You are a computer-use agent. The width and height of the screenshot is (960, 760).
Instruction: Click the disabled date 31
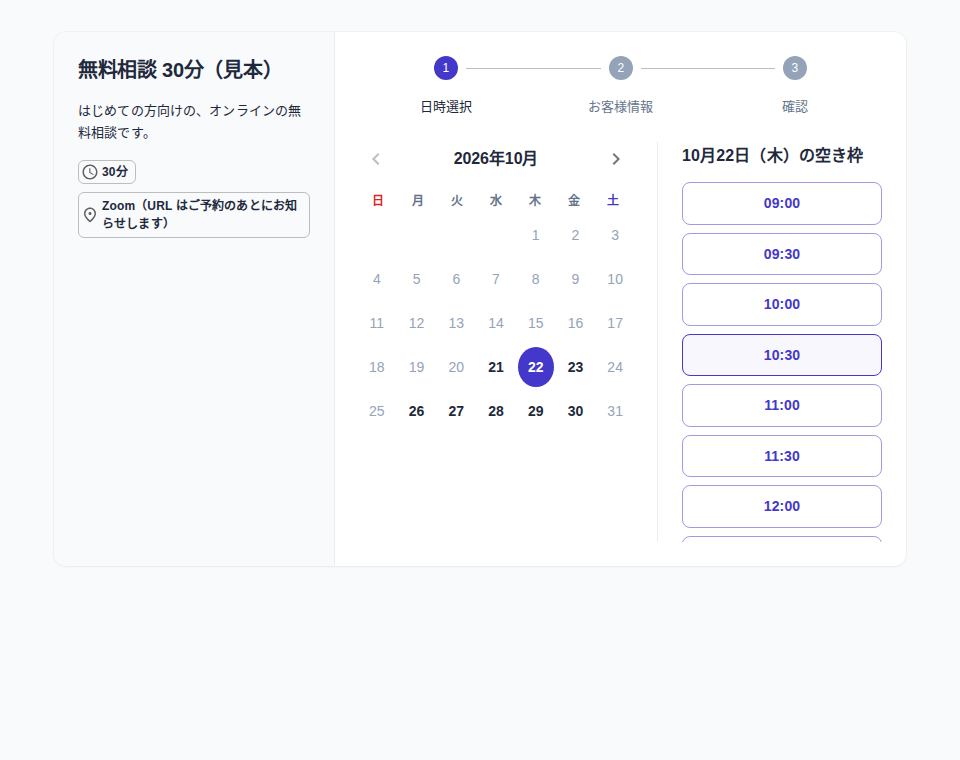pyautogui.click(x=615, y=412)
